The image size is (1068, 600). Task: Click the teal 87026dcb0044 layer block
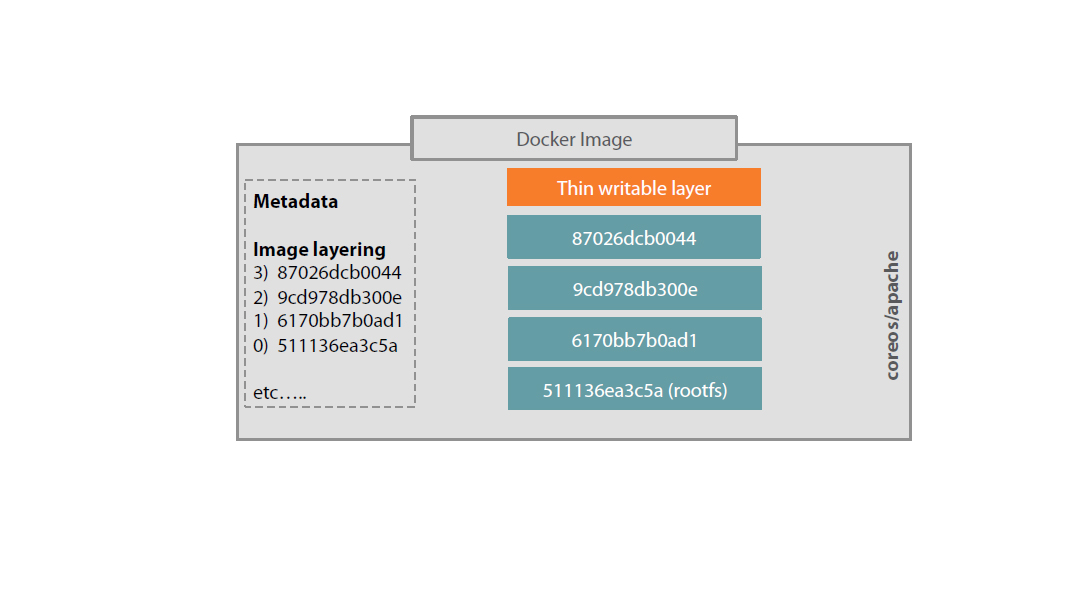[x=634, y=239]
